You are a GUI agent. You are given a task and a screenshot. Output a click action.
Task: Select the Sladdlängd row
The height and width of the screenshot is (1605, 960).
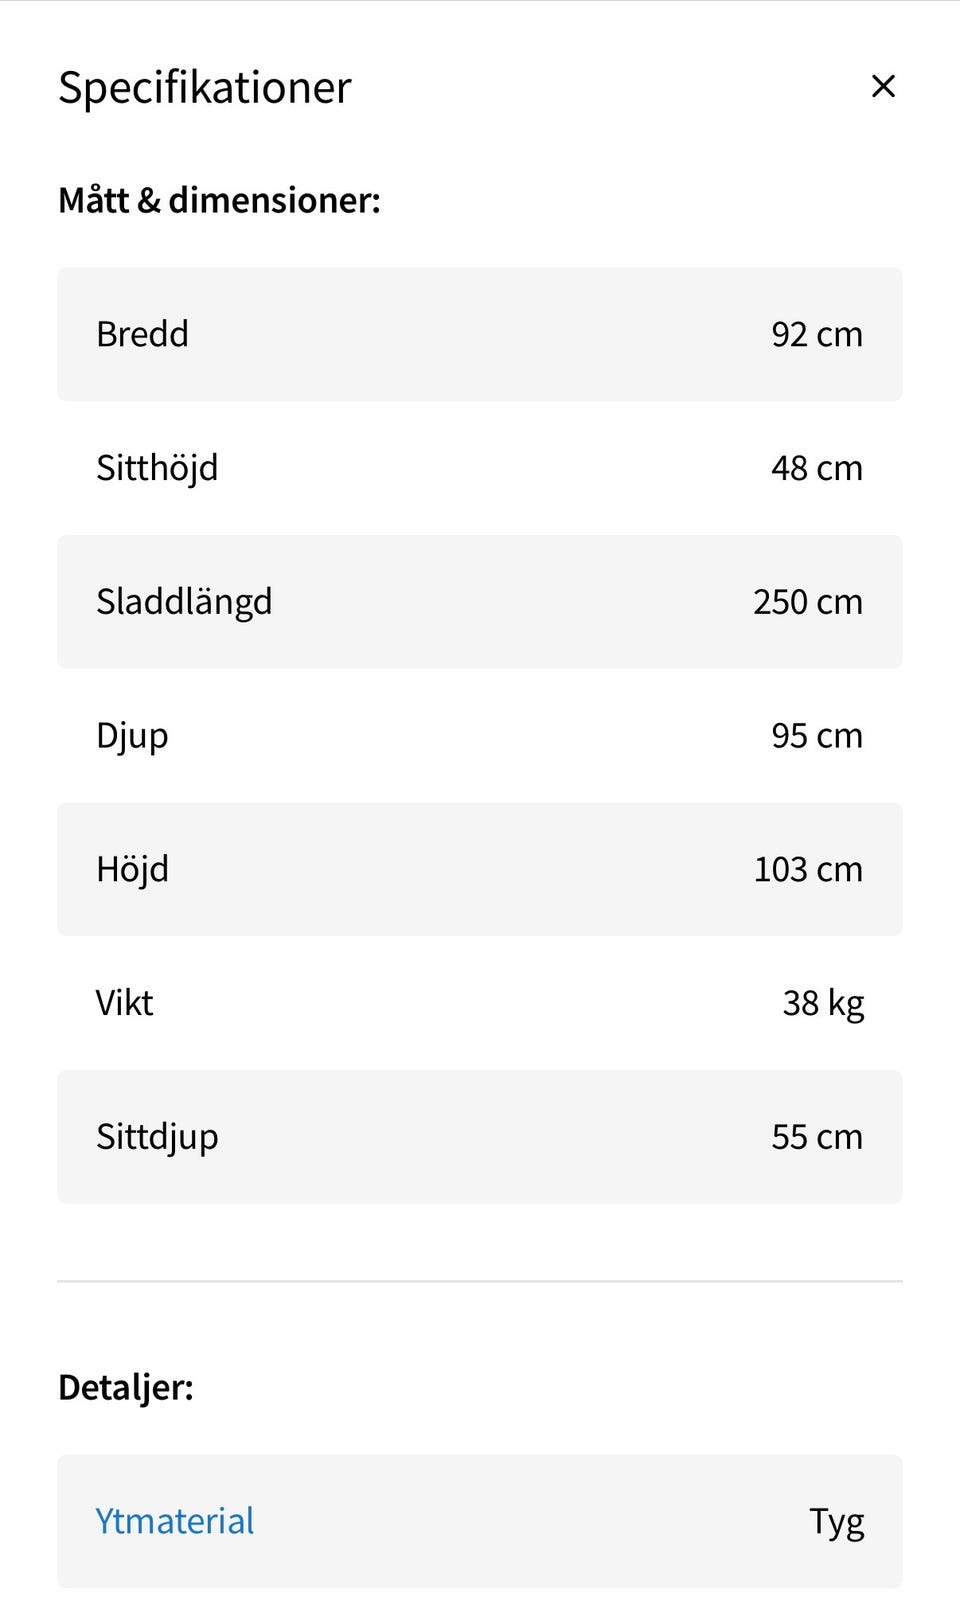480,602
